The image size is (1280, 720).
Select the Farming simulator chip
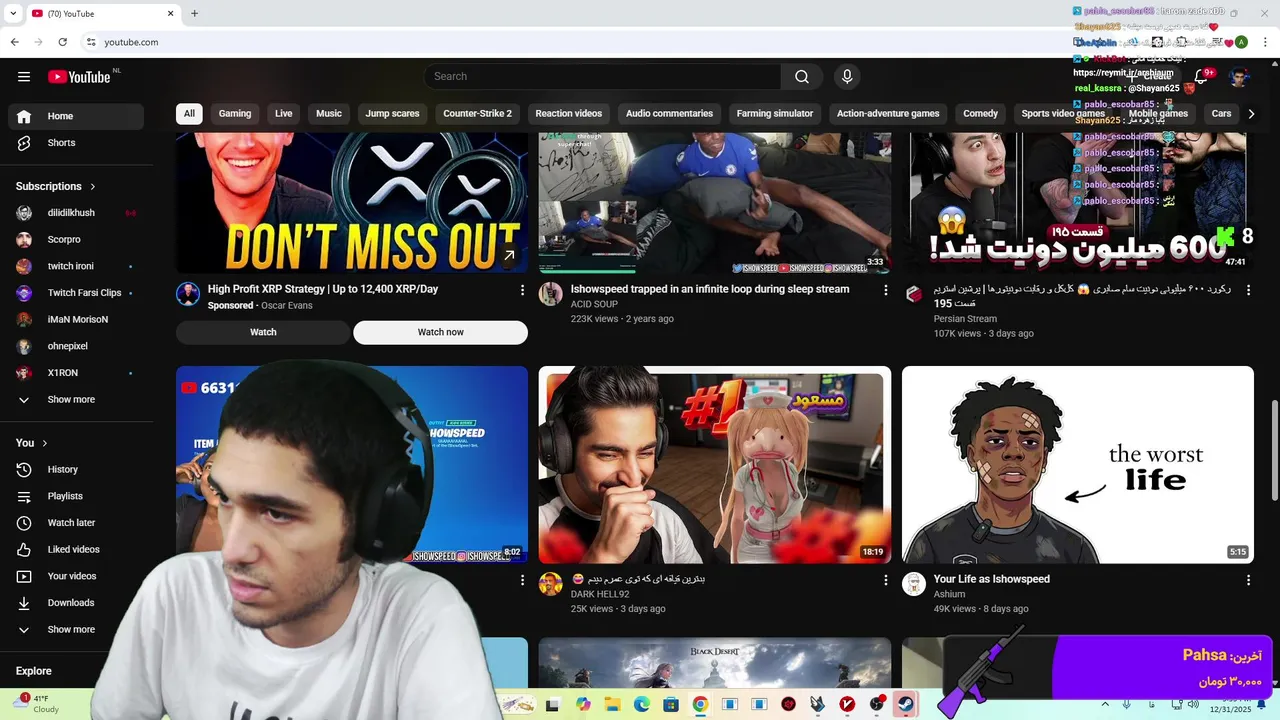coord(775,114)
